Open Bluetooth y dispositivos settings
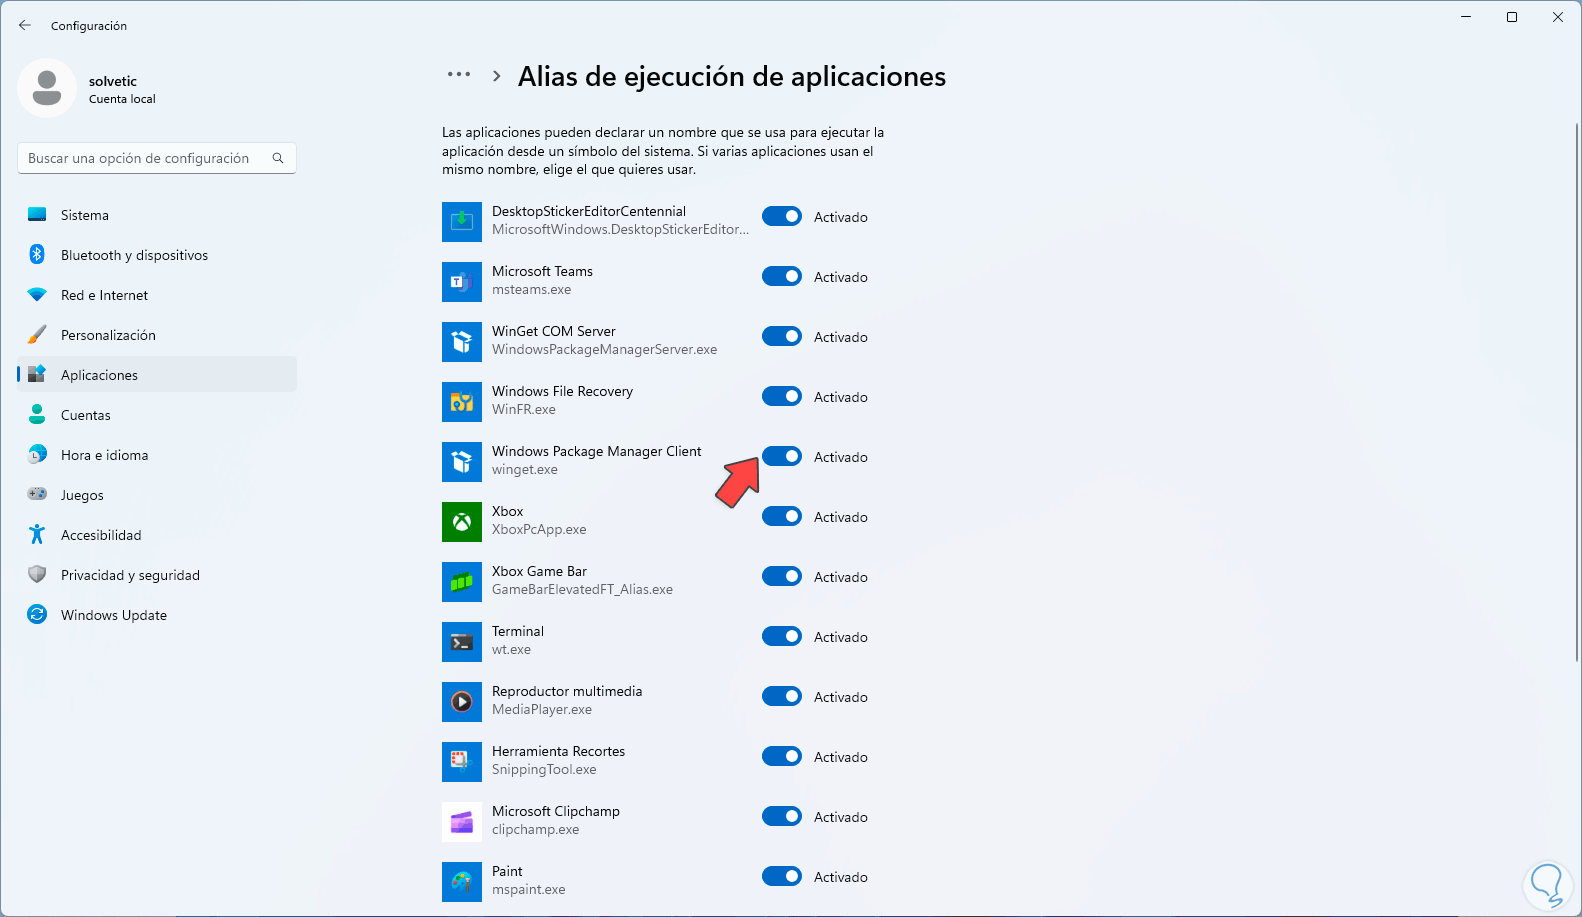 pos(134,255)
